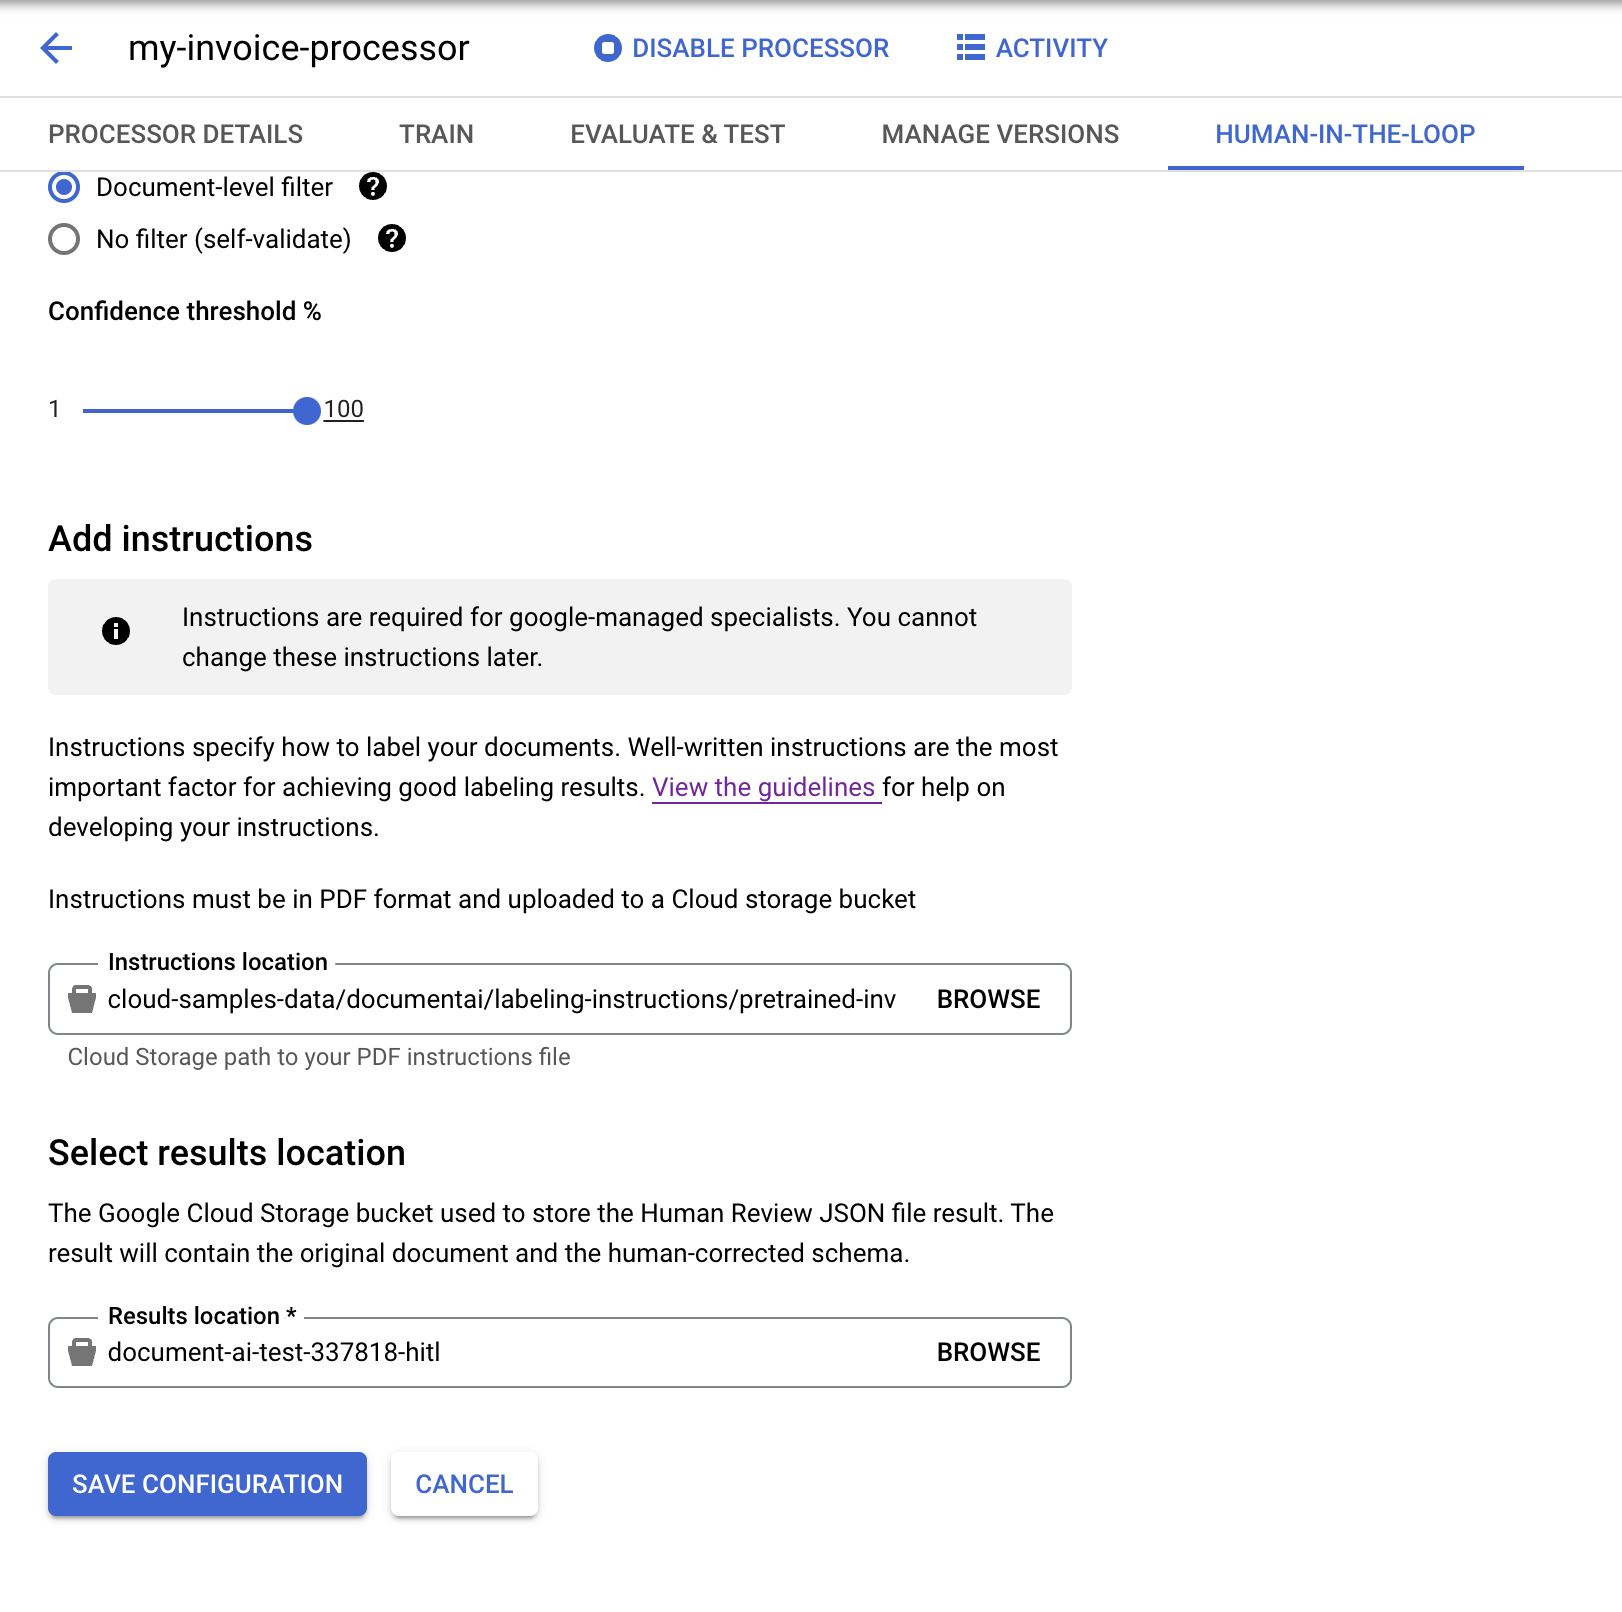The image size is (1622, 1612).
Task: Go to the Evaluate & Test tab
Action: point(677,134)
